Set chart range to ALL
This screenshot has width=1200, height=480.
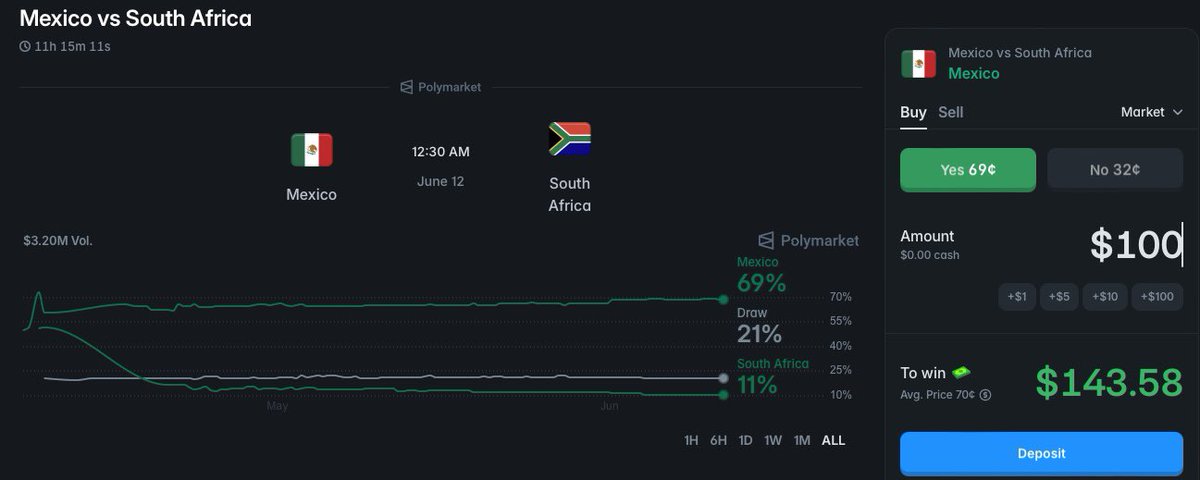[833, 440]
